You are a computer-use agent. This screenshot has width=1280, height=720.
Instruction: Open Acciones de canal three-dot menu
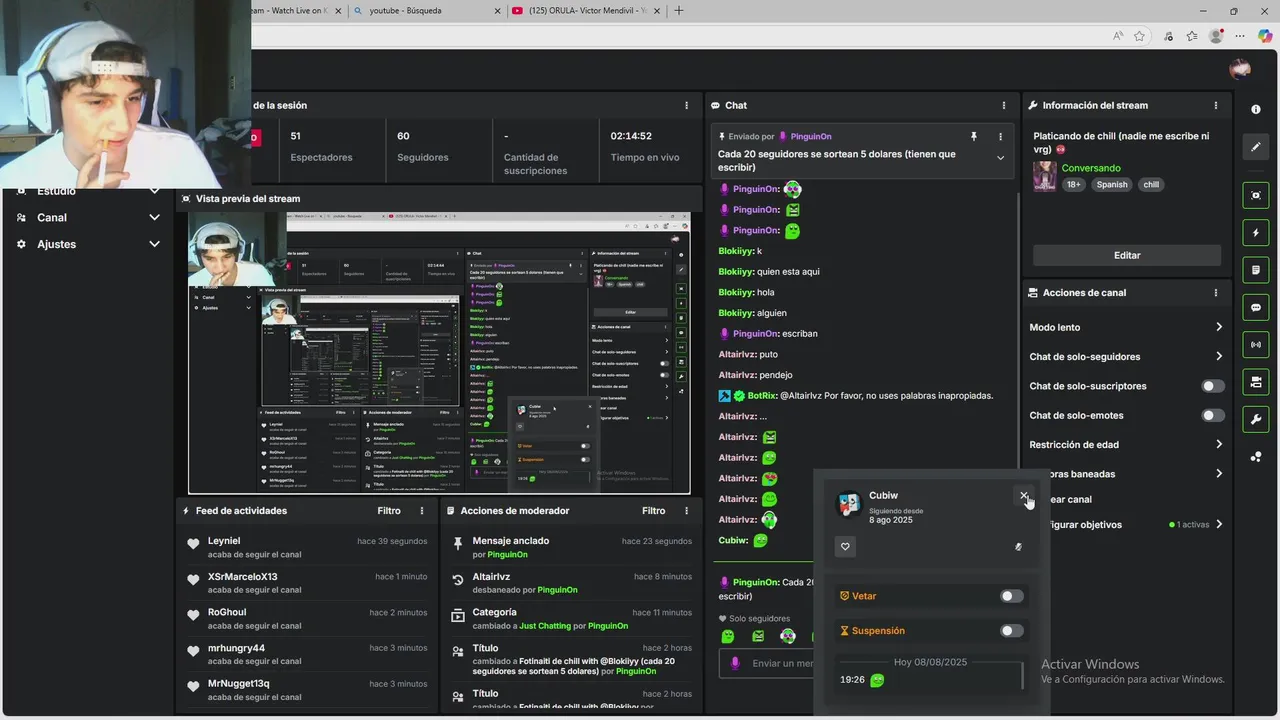coord(1216,293)
